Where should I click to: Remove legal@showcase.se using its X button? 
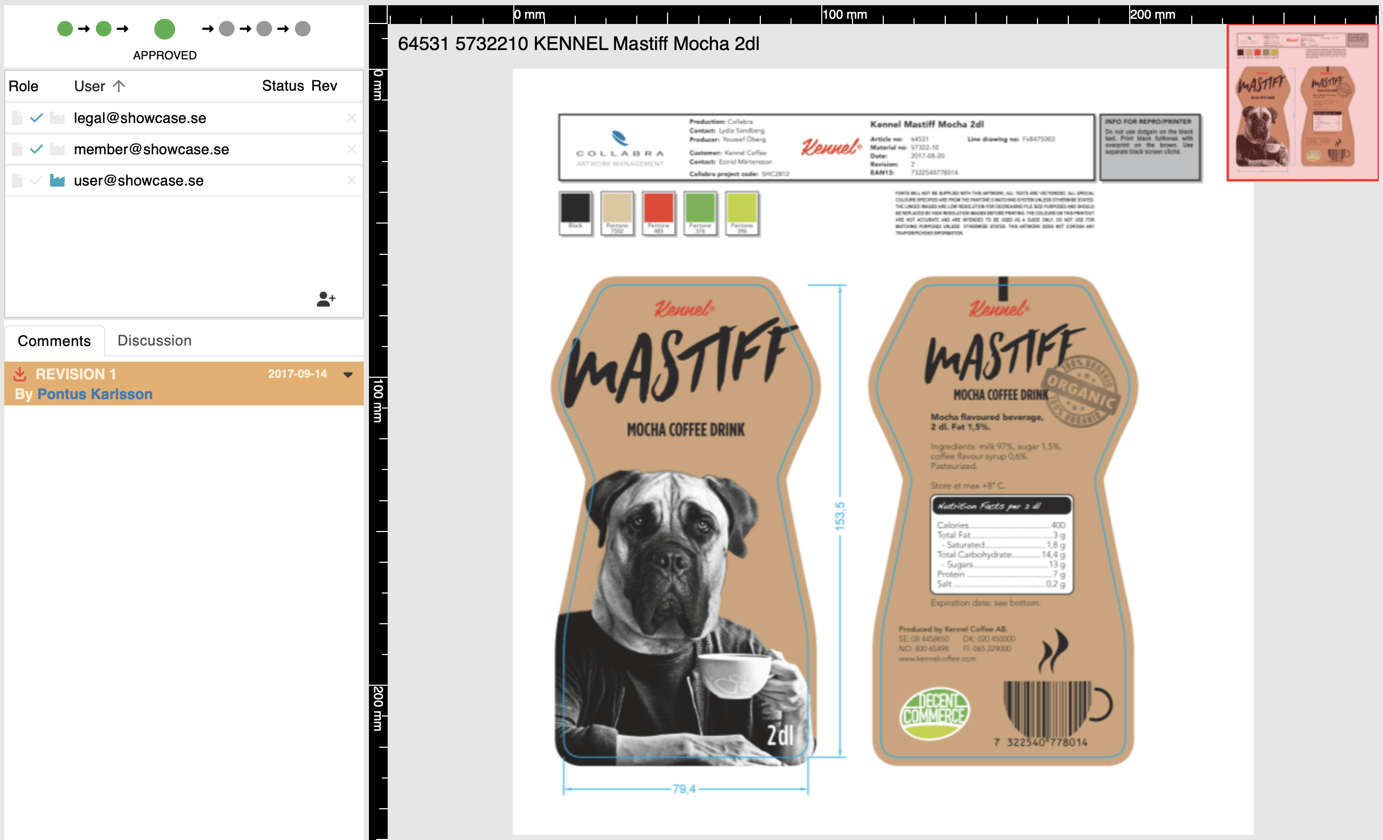pos(354,117)
